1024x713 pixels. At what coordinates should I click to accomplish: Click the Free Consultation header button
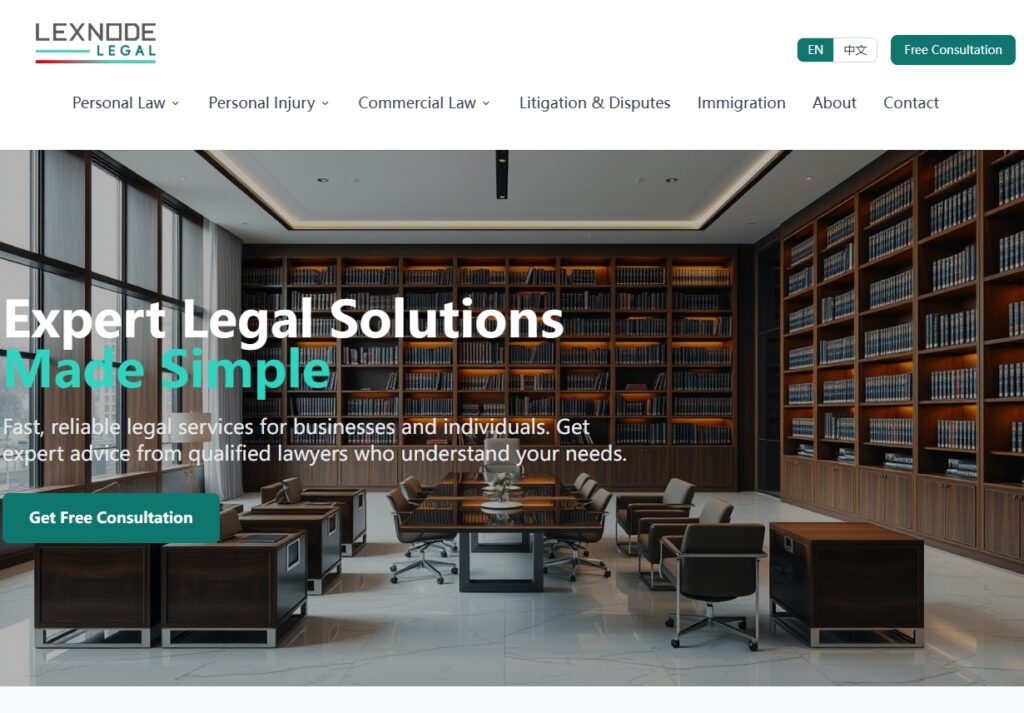pyautogui.click(x=953, y=50)
